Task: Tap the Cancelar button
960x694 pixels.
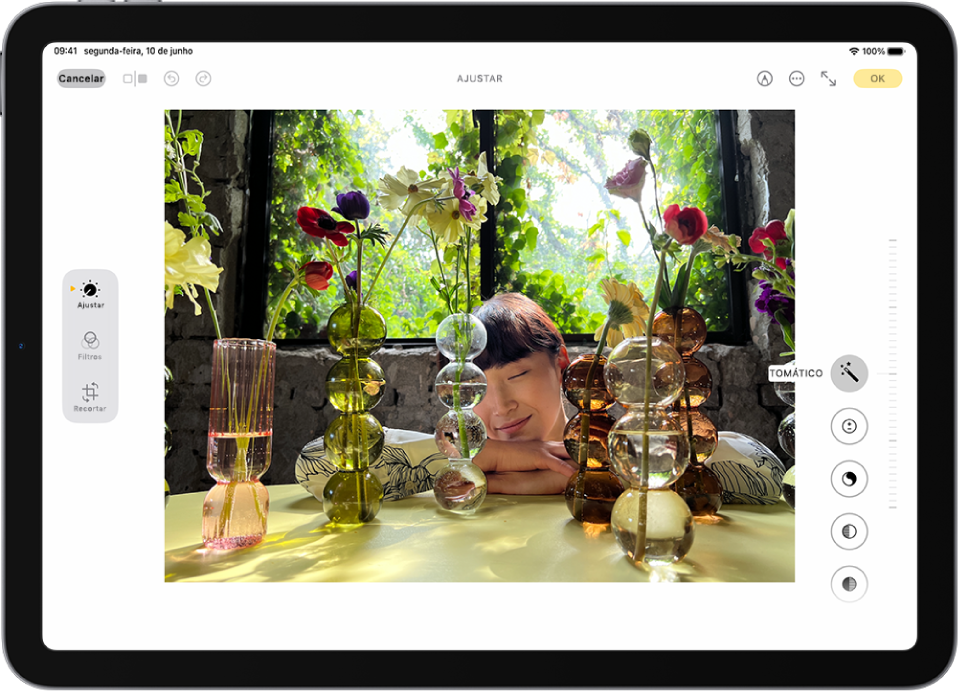Action: tap(81, 78)
